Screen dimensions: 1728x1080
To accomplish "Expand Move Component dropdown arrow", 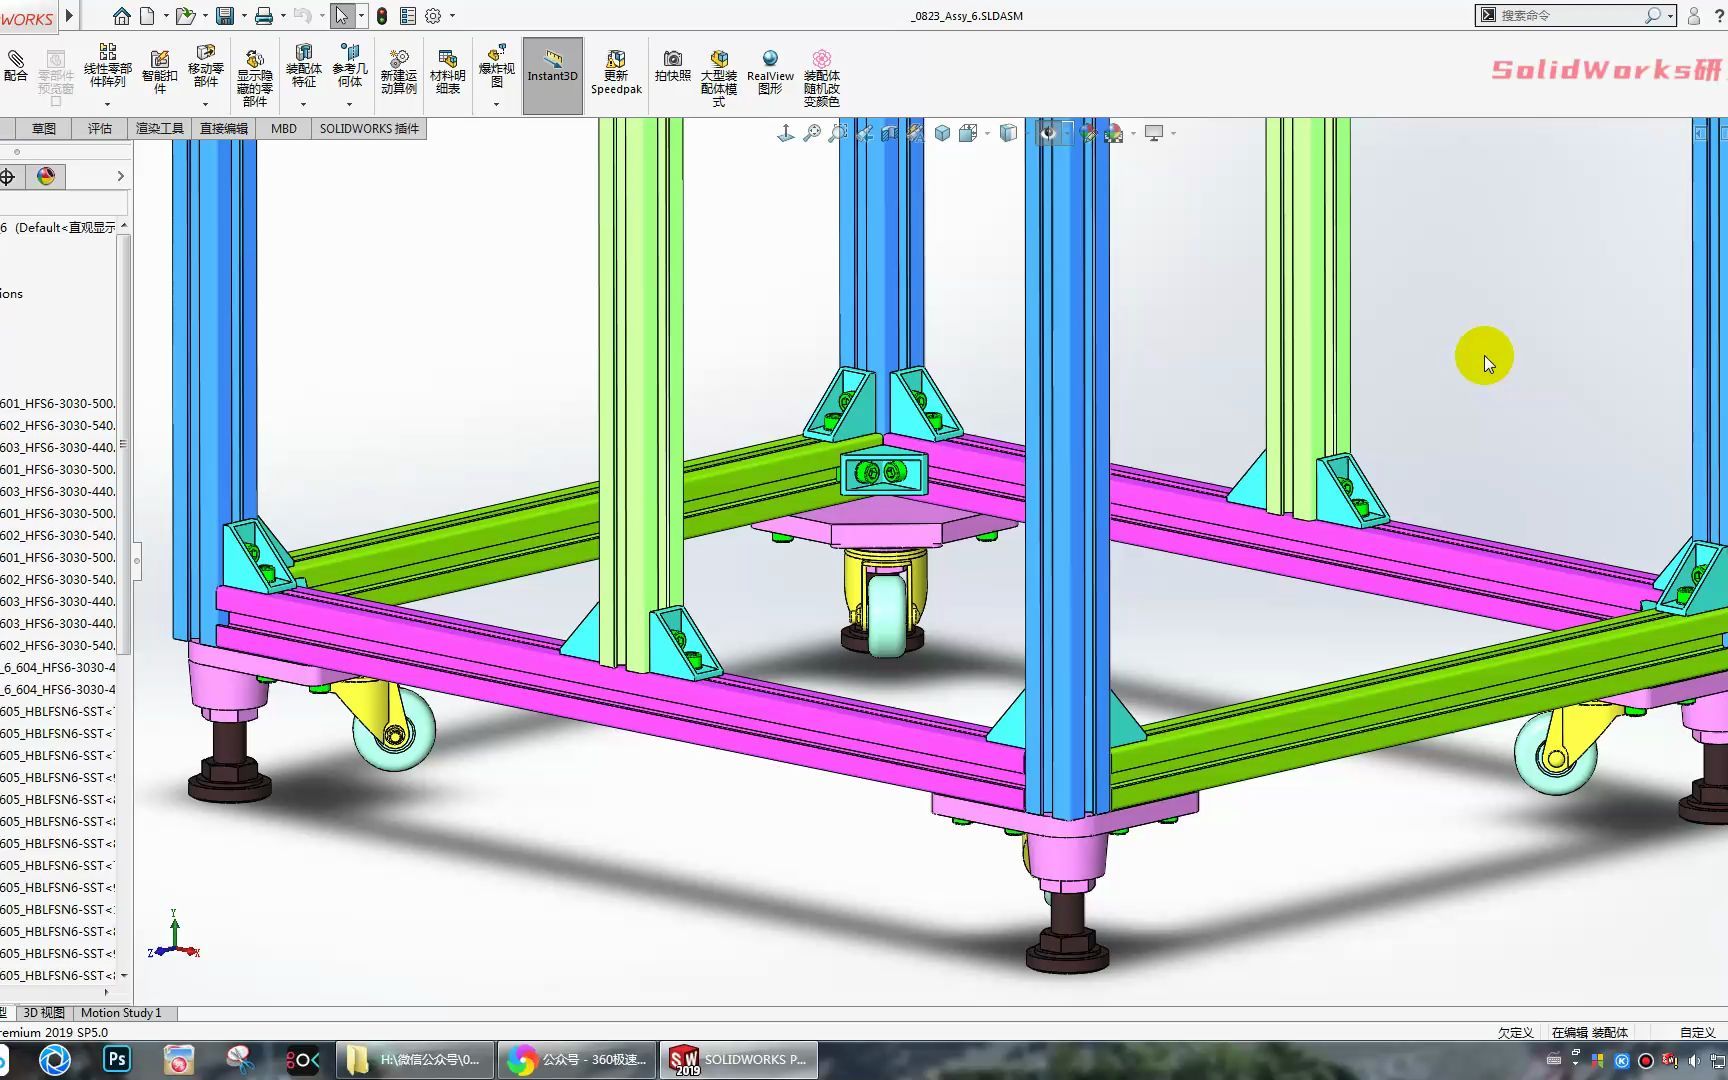I will (x=206, y=104).
